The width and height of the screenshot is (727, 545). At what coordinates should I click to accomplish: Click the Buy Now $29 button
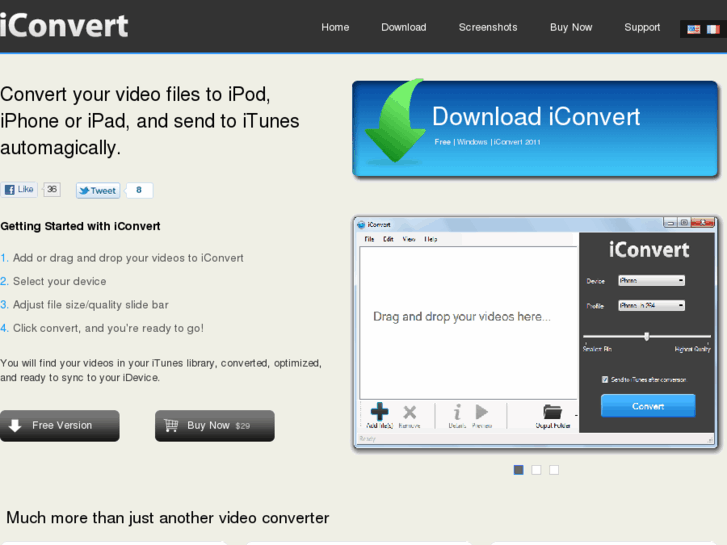(x=215, y=426)
